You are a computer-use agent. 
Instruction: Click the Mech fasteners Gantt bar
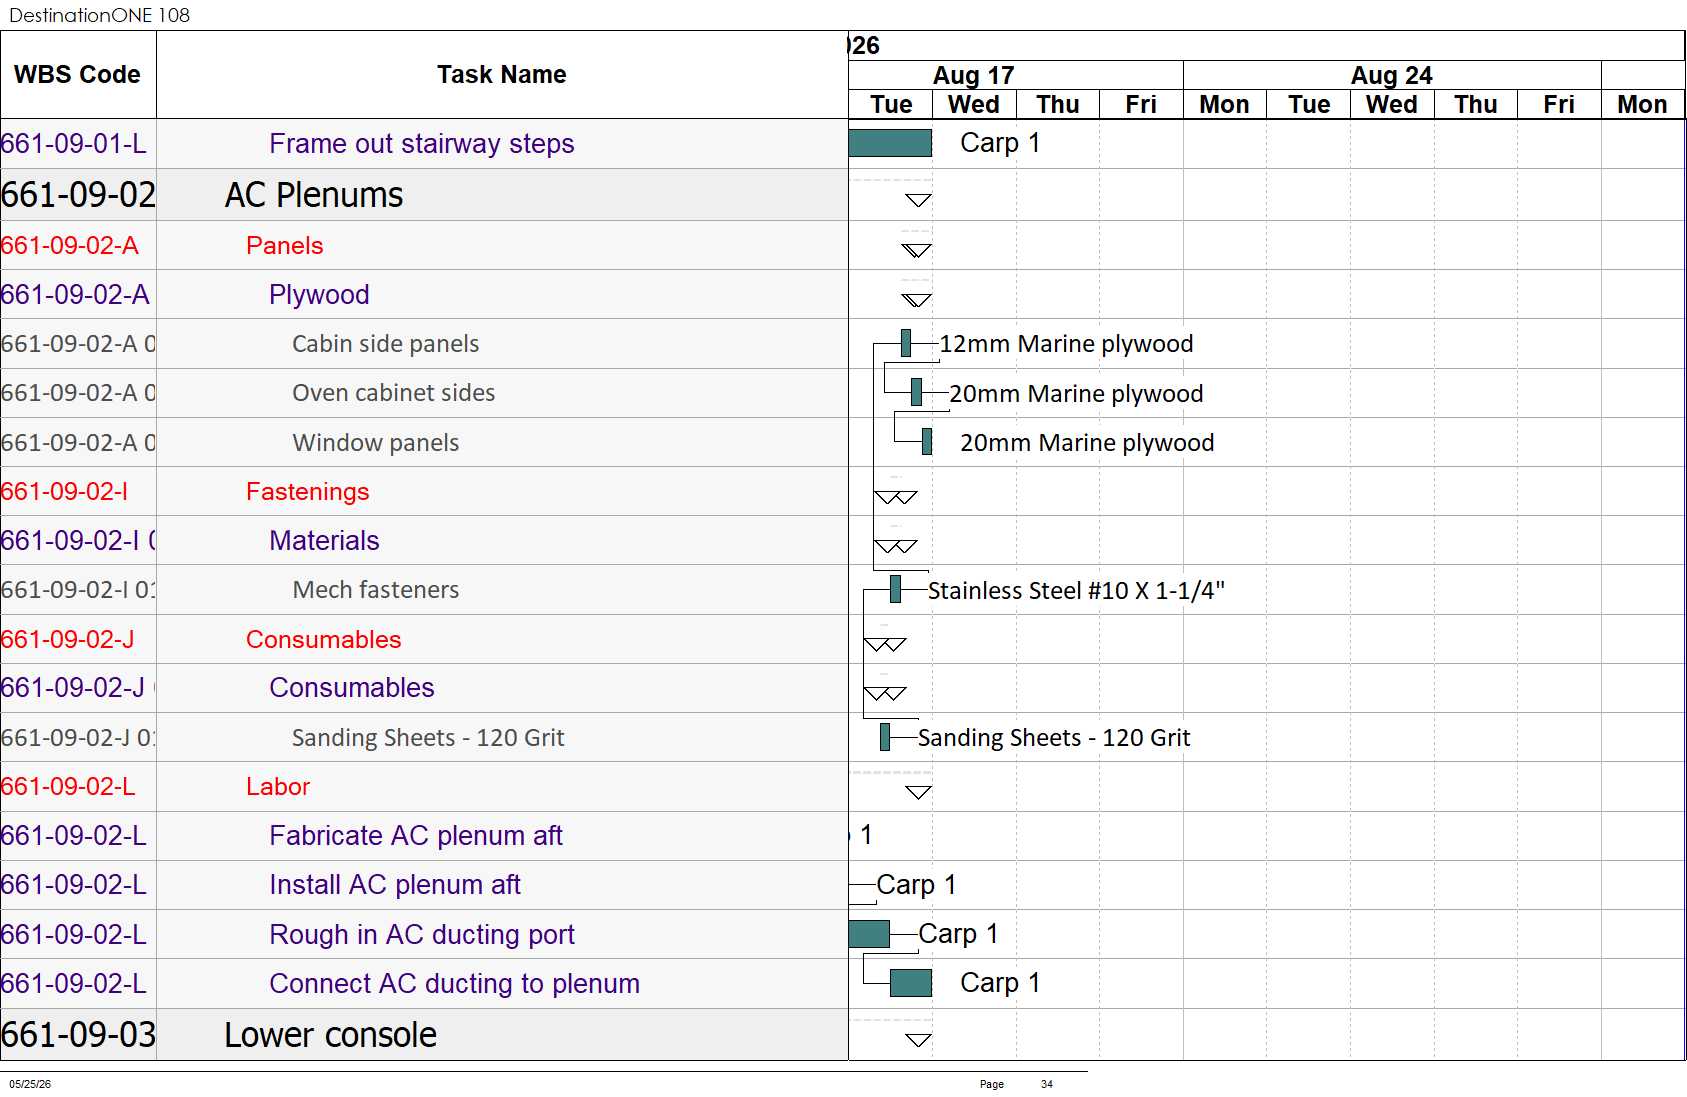(895, 589)
